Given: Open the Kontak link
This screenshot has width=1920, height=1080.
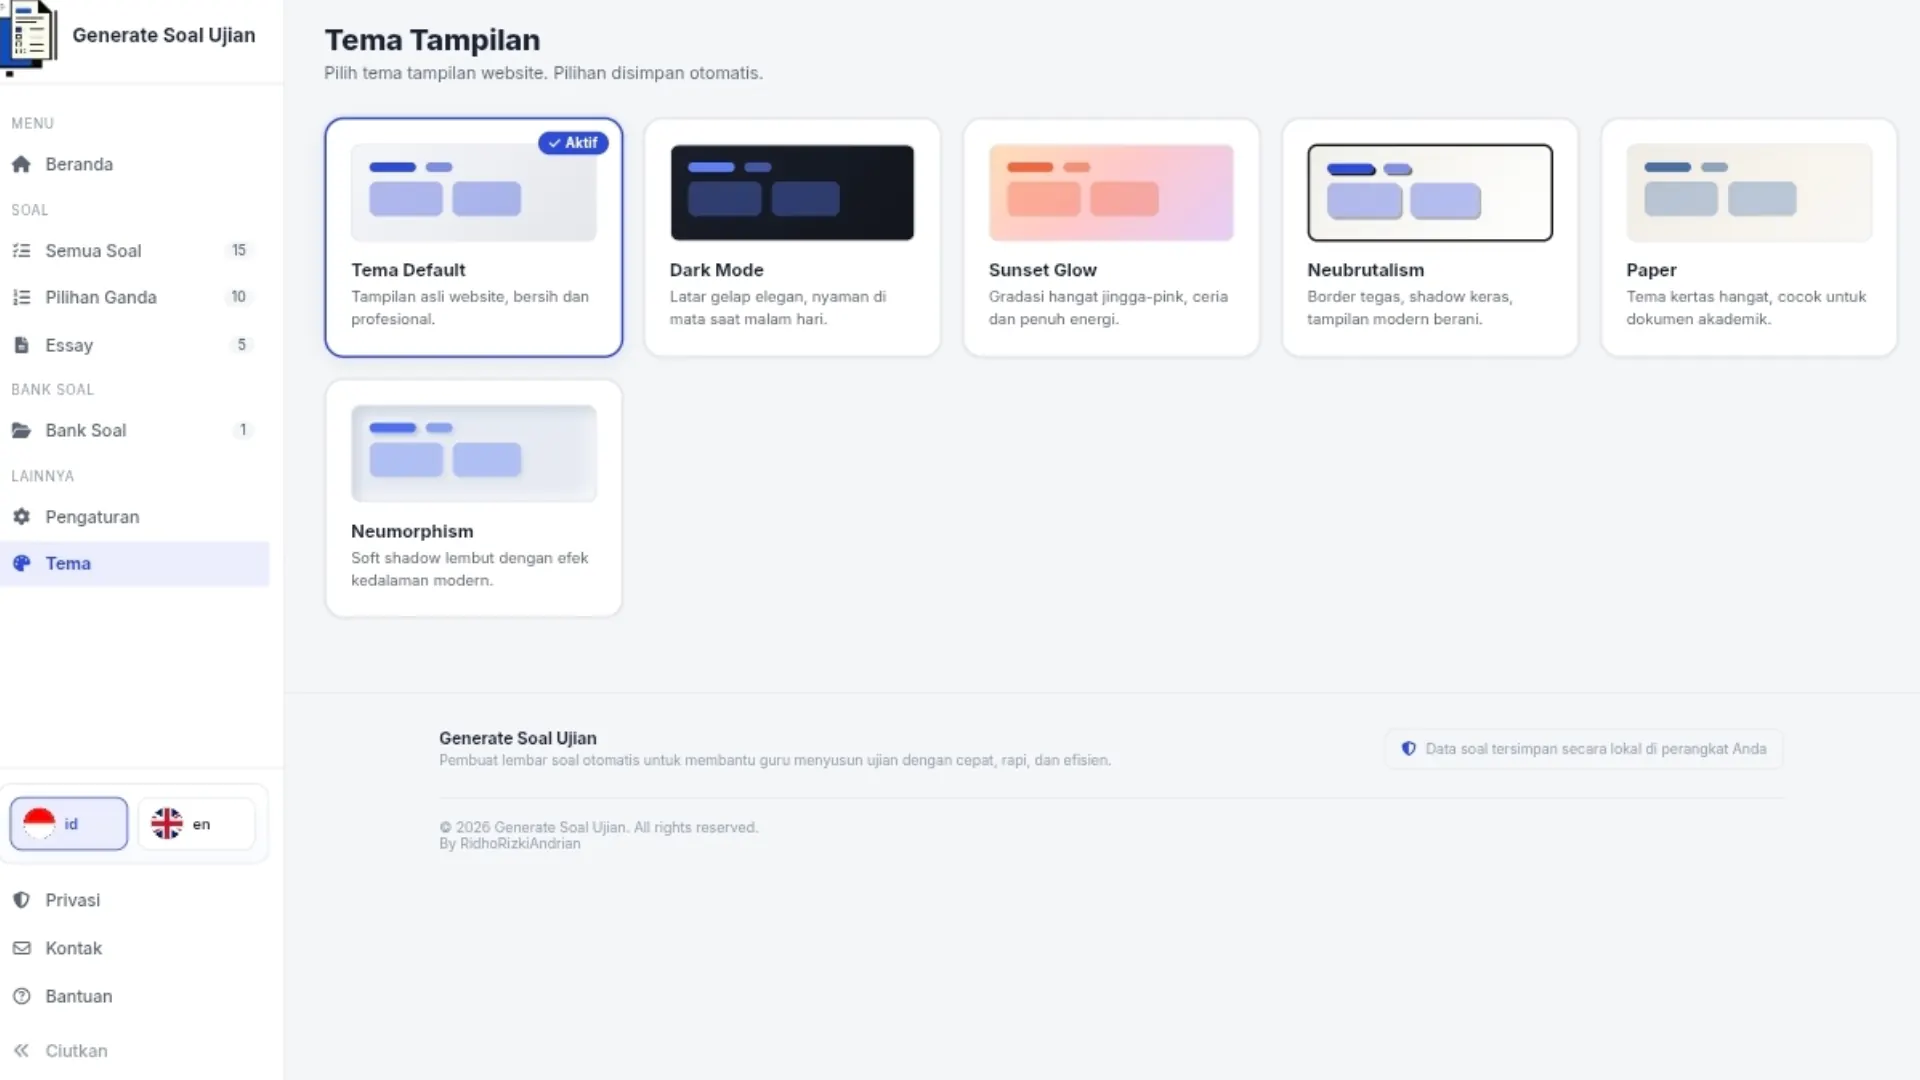Looking at the screenshot, I should [x=135, y=948].
